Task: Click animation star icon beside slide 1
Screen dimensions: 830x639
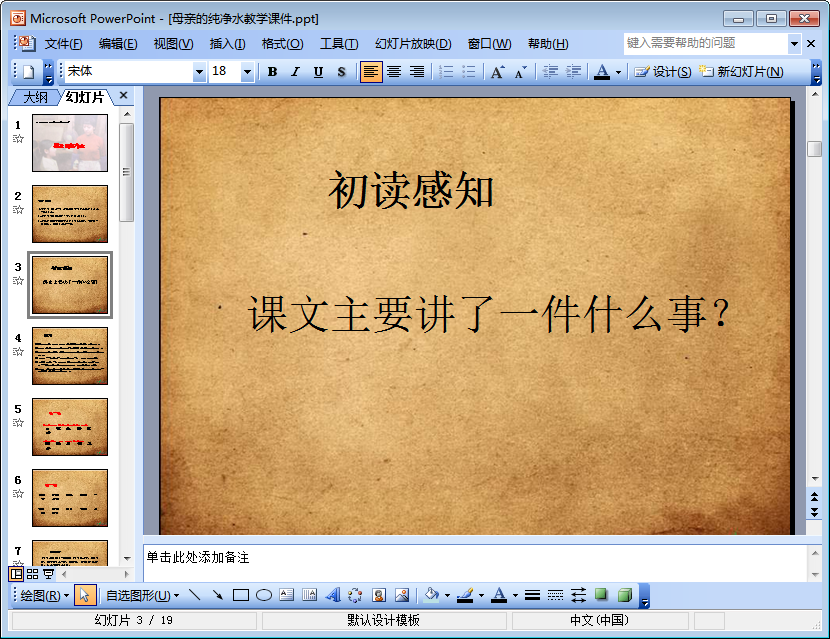Action: pyautogui.click(x=18, y=139)
